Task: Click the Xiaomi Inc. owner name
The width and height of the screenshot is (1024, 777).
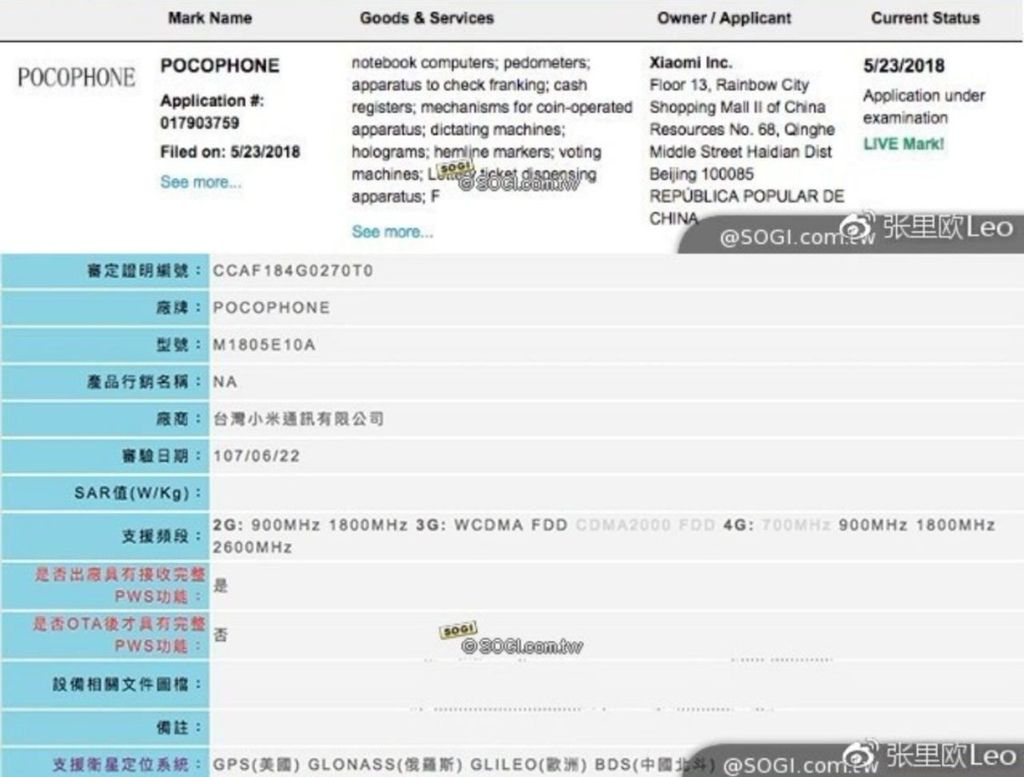Action: (690, 62)
